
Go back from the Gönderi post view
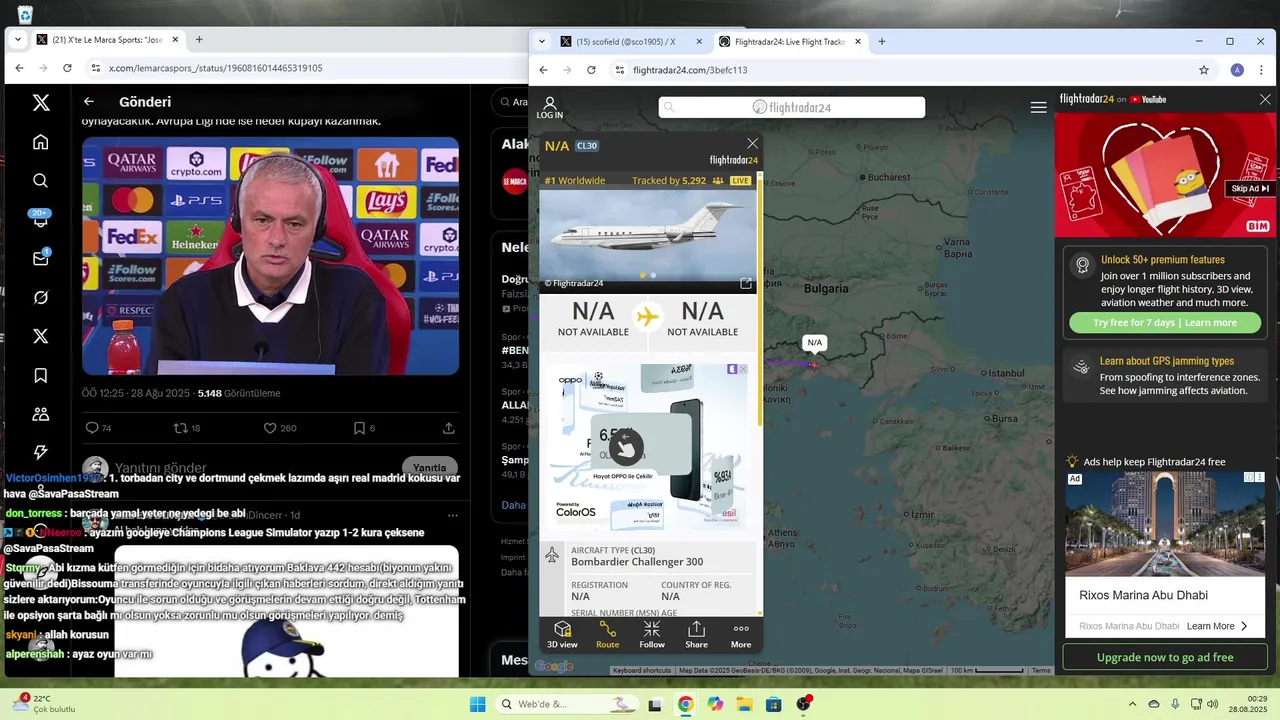point(89,101)
